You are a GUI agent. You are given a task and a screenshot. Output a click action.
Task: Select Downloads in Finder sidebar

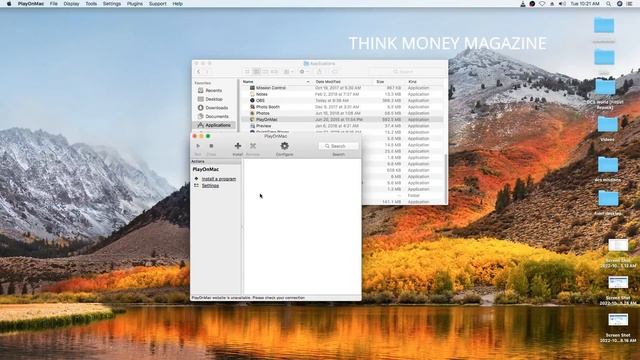(213, 108)
